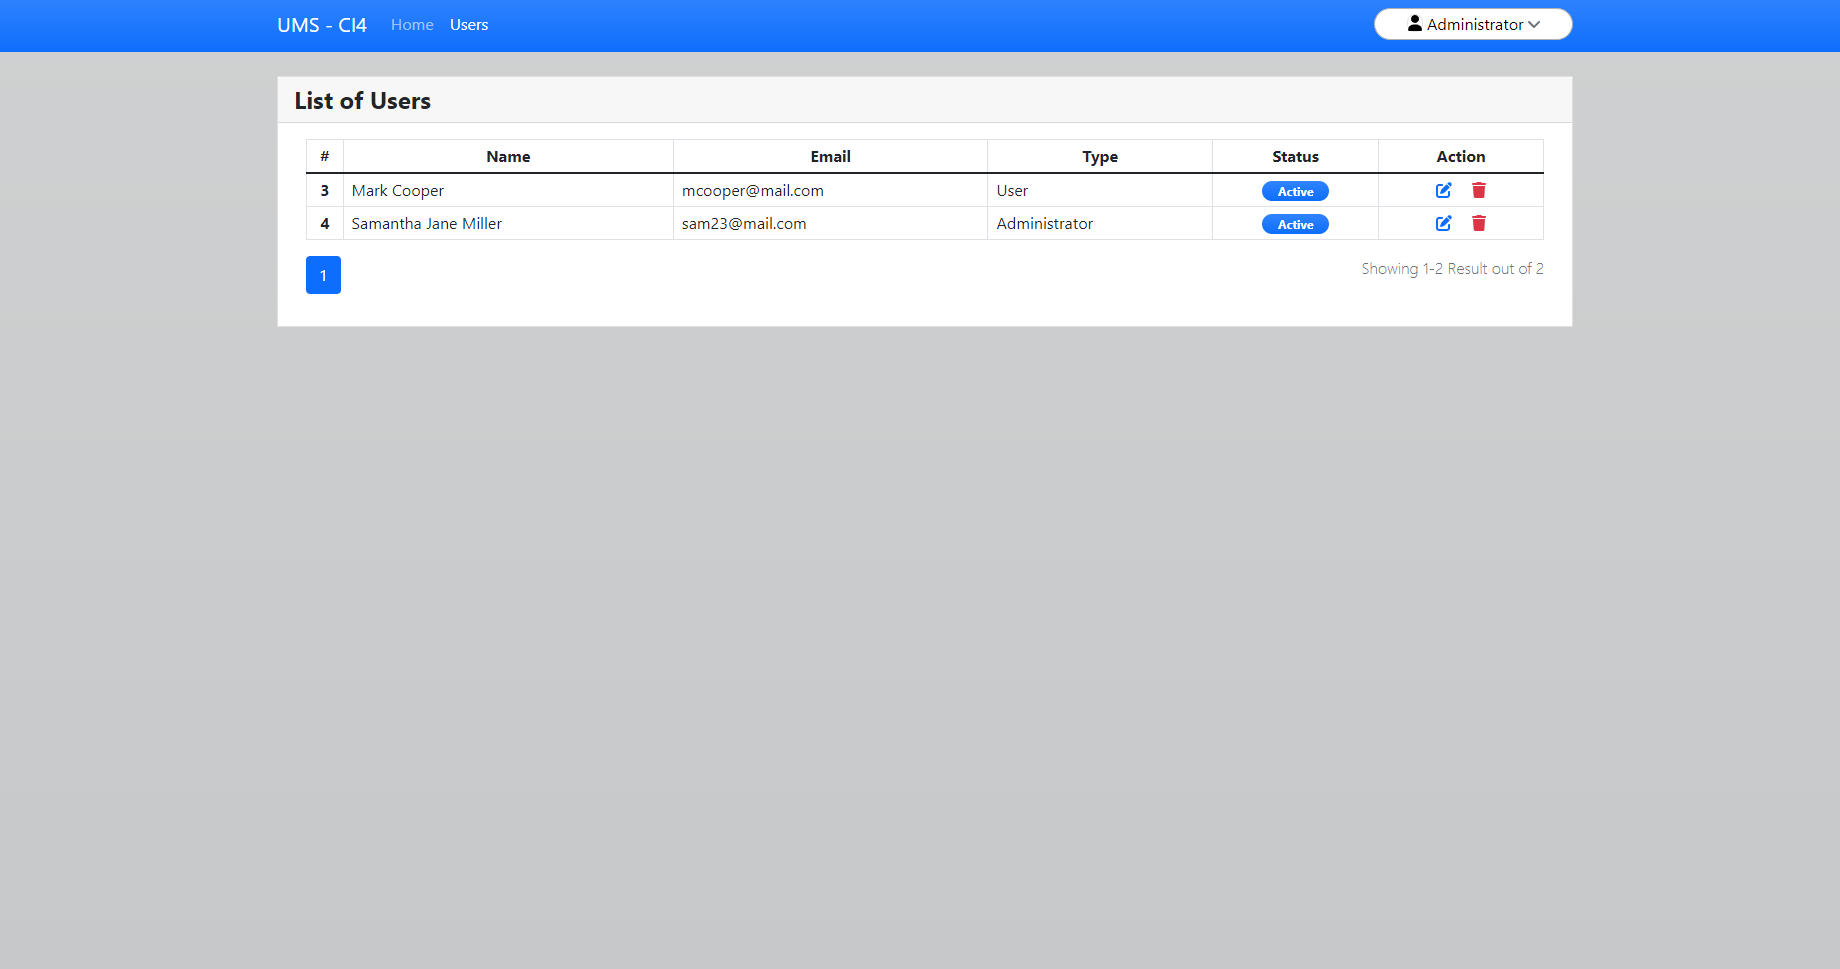Click the List of Users heading
The width and height of the screenshot is (1840, 969).
(362, 100)
